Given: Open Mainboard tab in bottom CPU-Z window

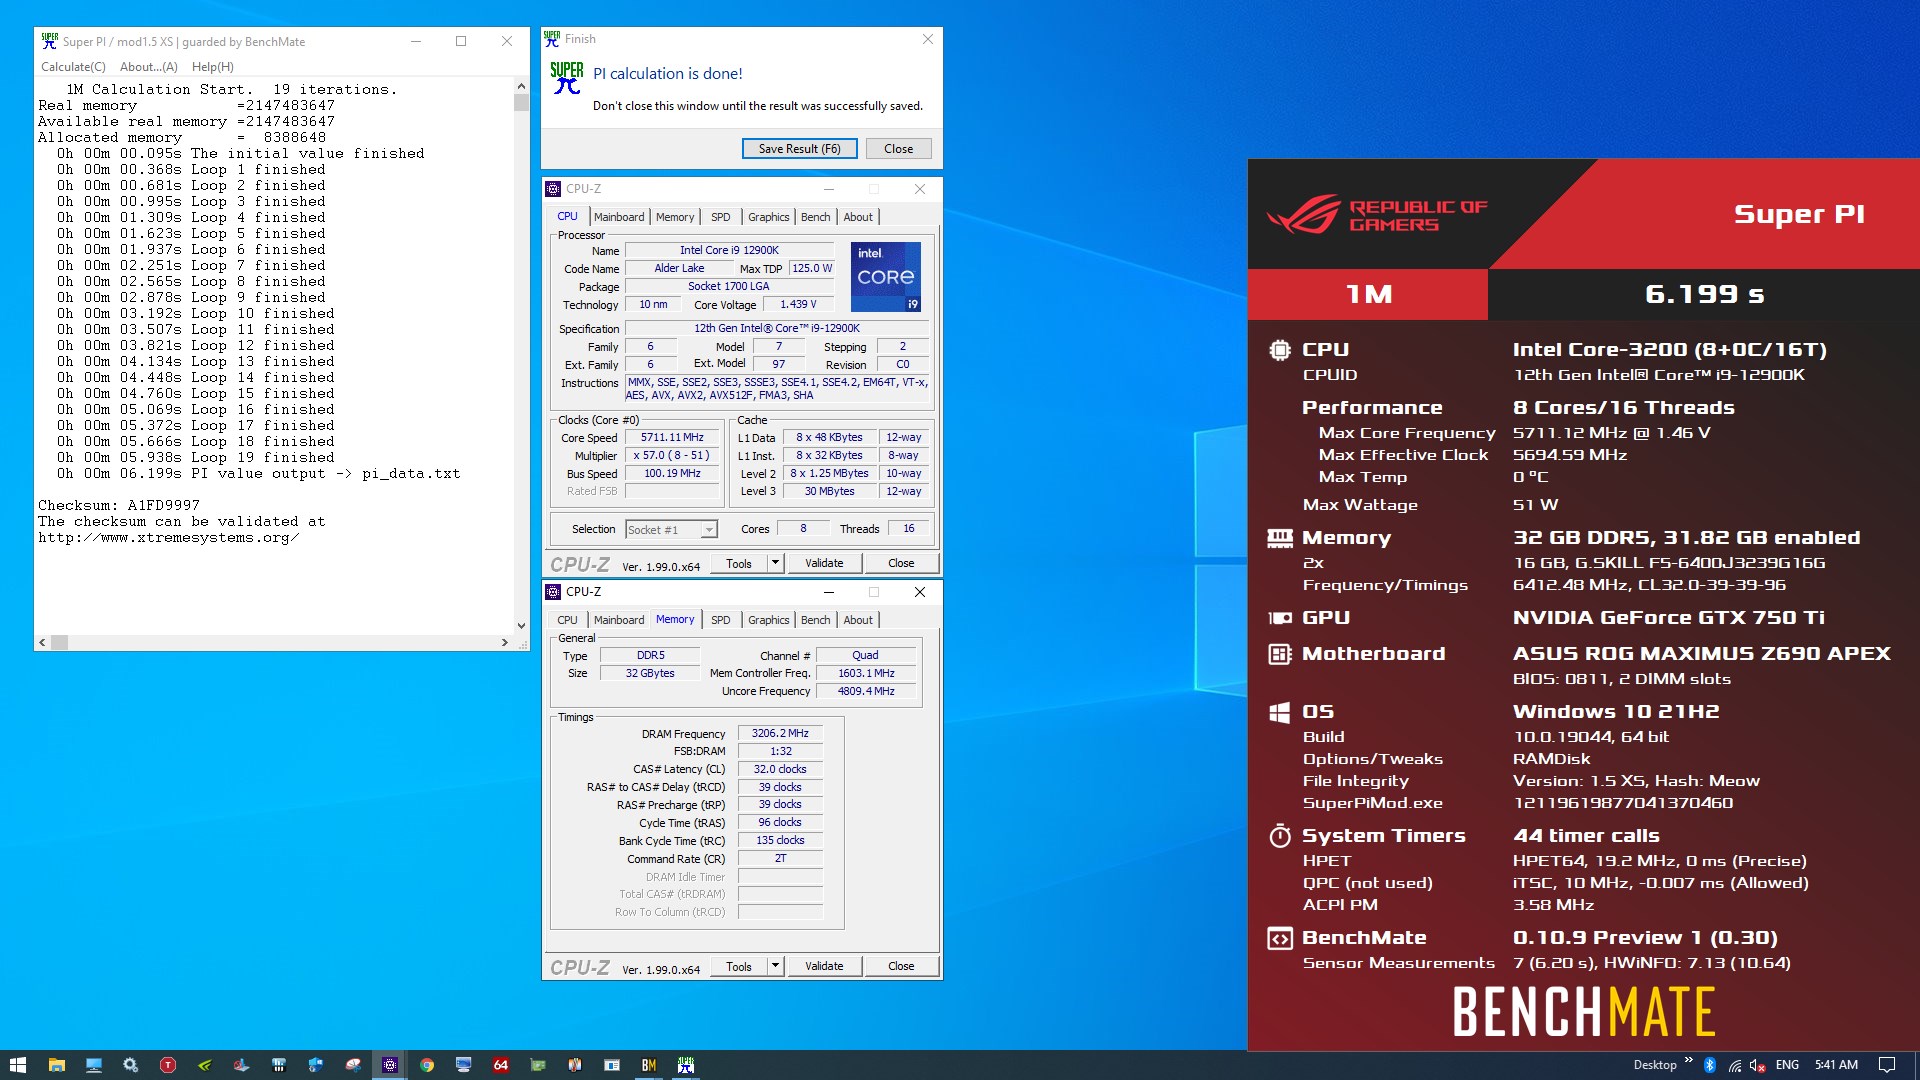Looking at the screenshot, I should [619, 620].
